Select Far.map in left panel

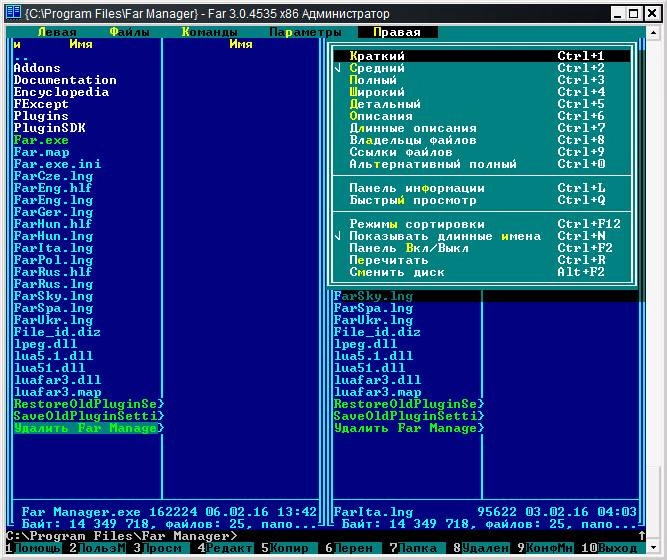41,152
